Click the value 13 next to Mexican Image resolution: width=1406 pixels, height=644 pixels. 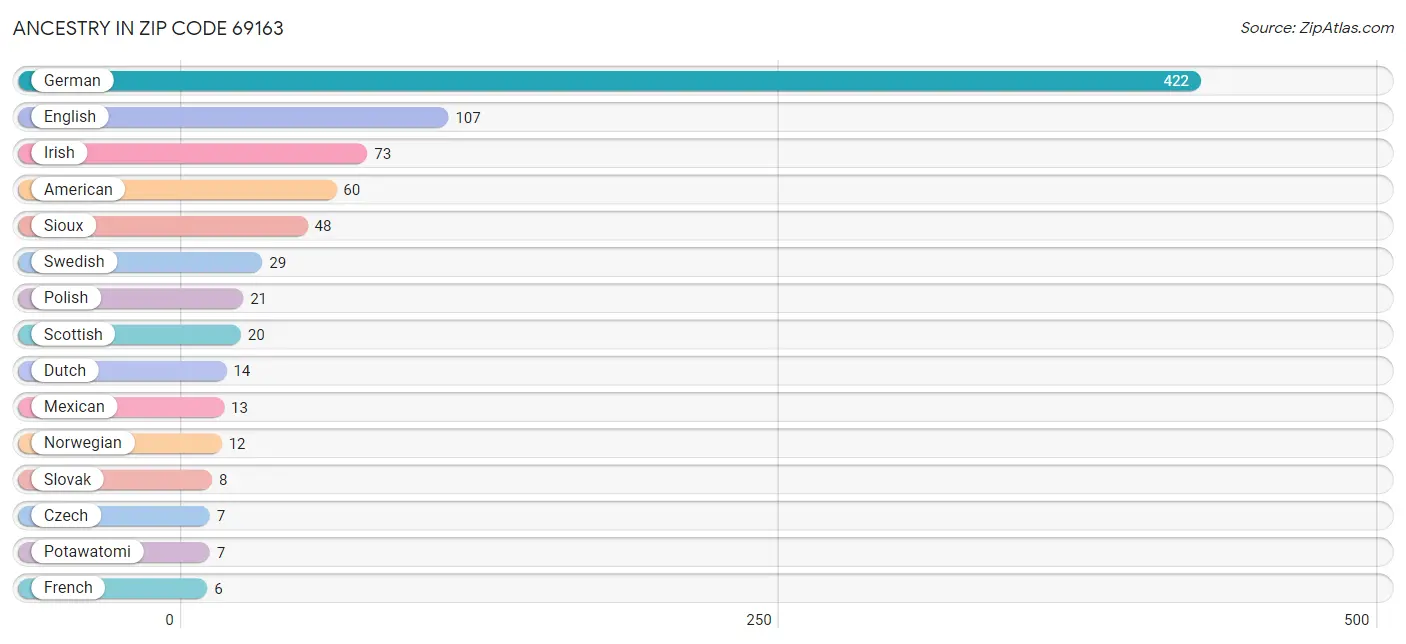coord(239,408)
